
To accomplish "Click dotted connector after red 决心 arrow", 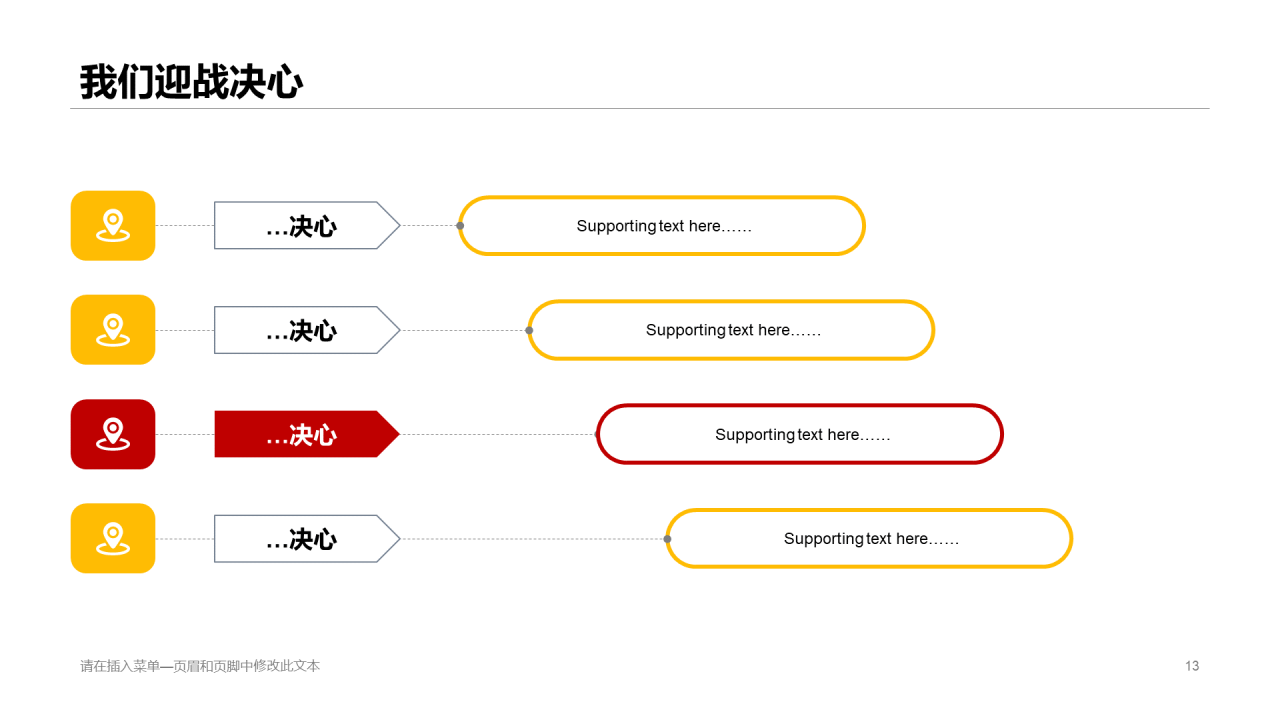I will [x=498, y=434].
